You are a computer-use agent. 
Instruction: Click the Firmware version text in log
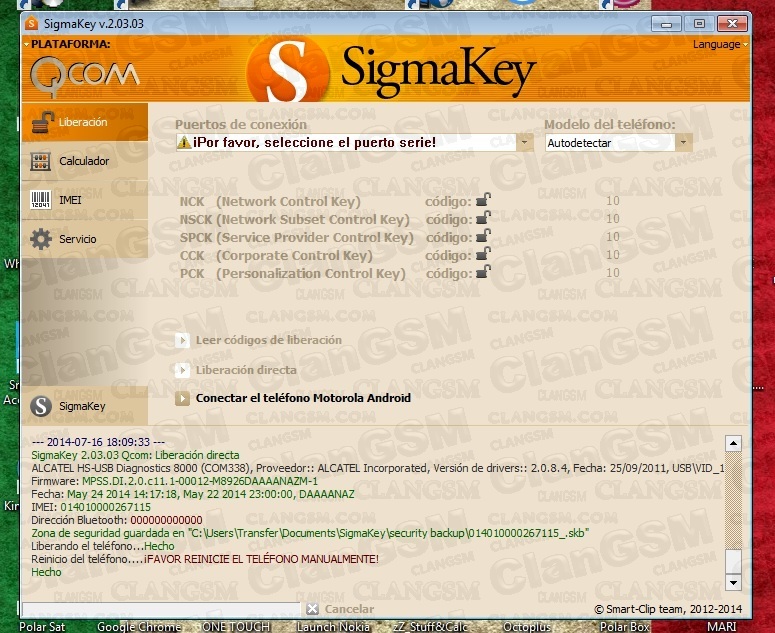click(x=200, y=481)
